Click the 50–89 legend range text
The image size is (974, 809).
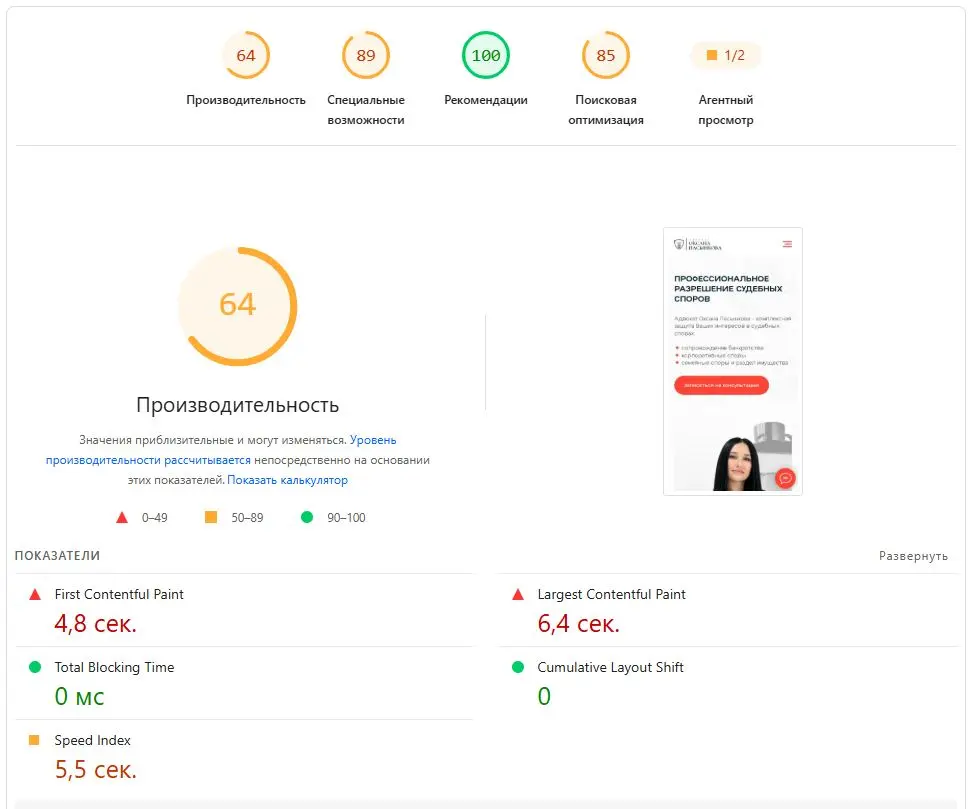247,518
